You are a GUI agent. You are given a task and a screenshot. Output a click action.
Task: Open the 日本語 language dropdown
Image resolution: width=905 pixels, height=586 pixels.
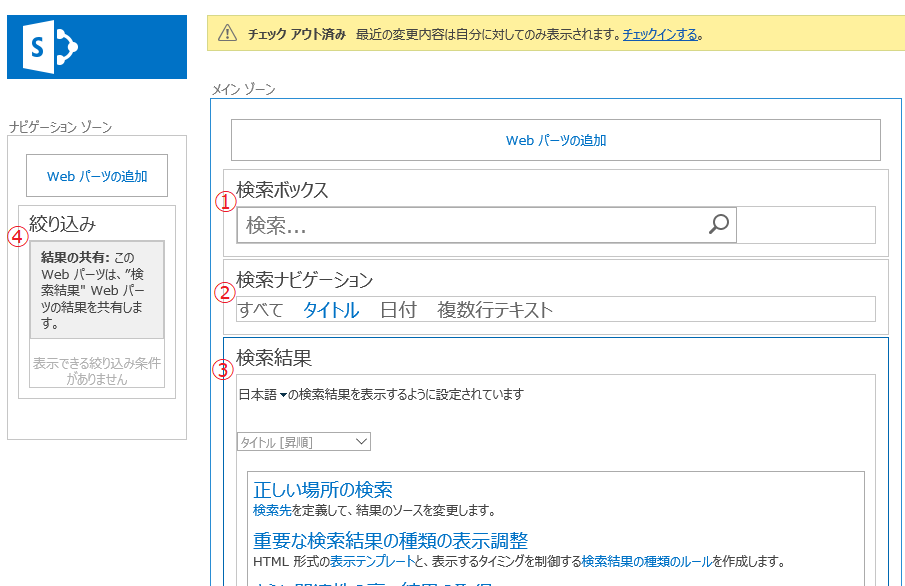[264, 395]
